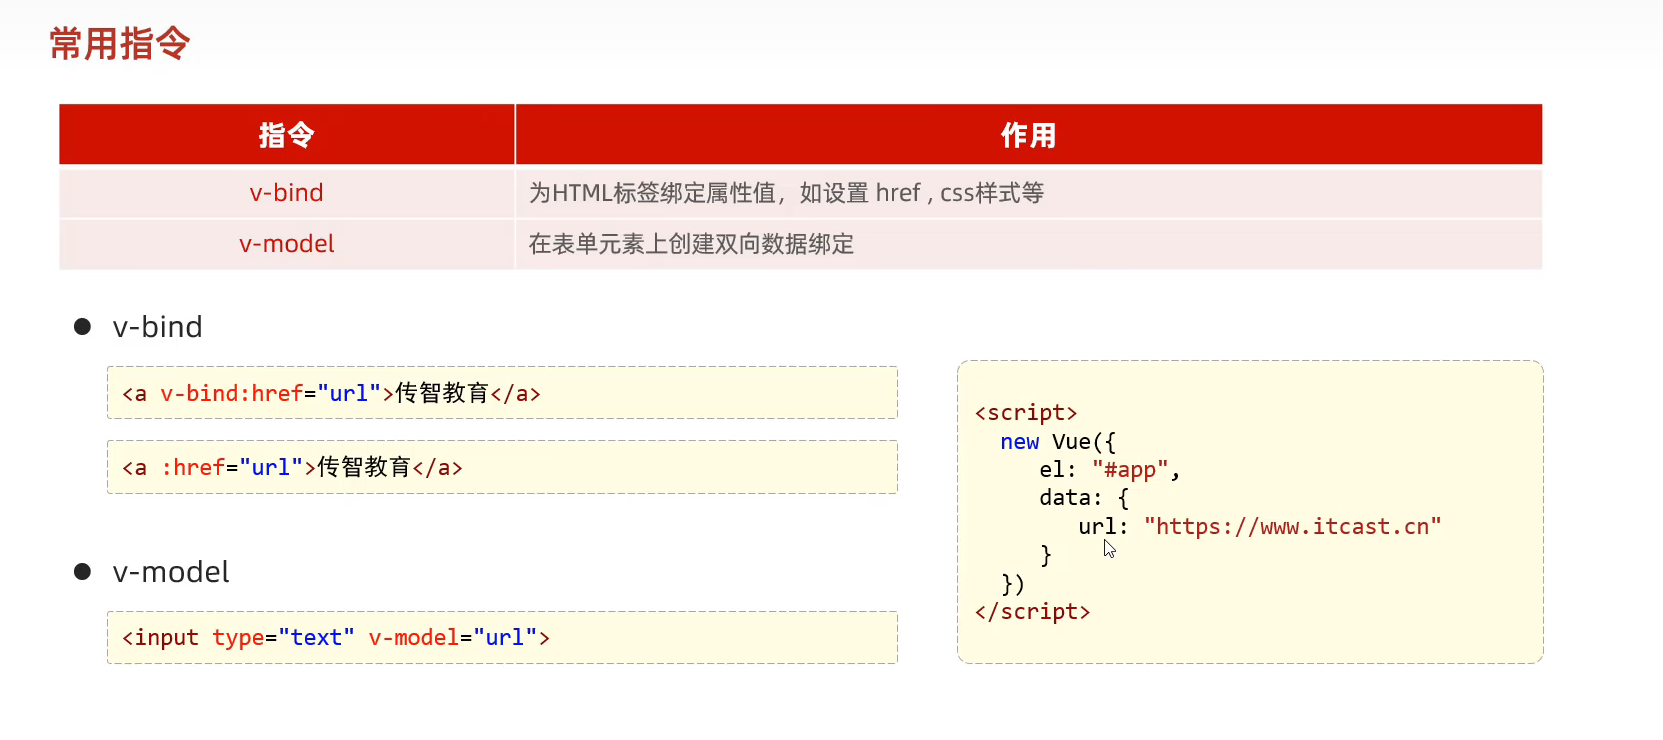Select the 指令 table column header

point(287,135)
